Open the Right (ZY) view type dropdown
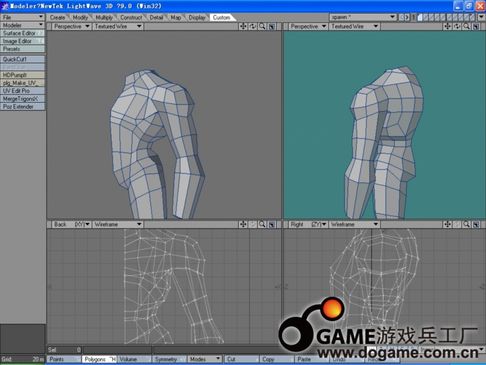Screen dimensions: 486x365 308,224
